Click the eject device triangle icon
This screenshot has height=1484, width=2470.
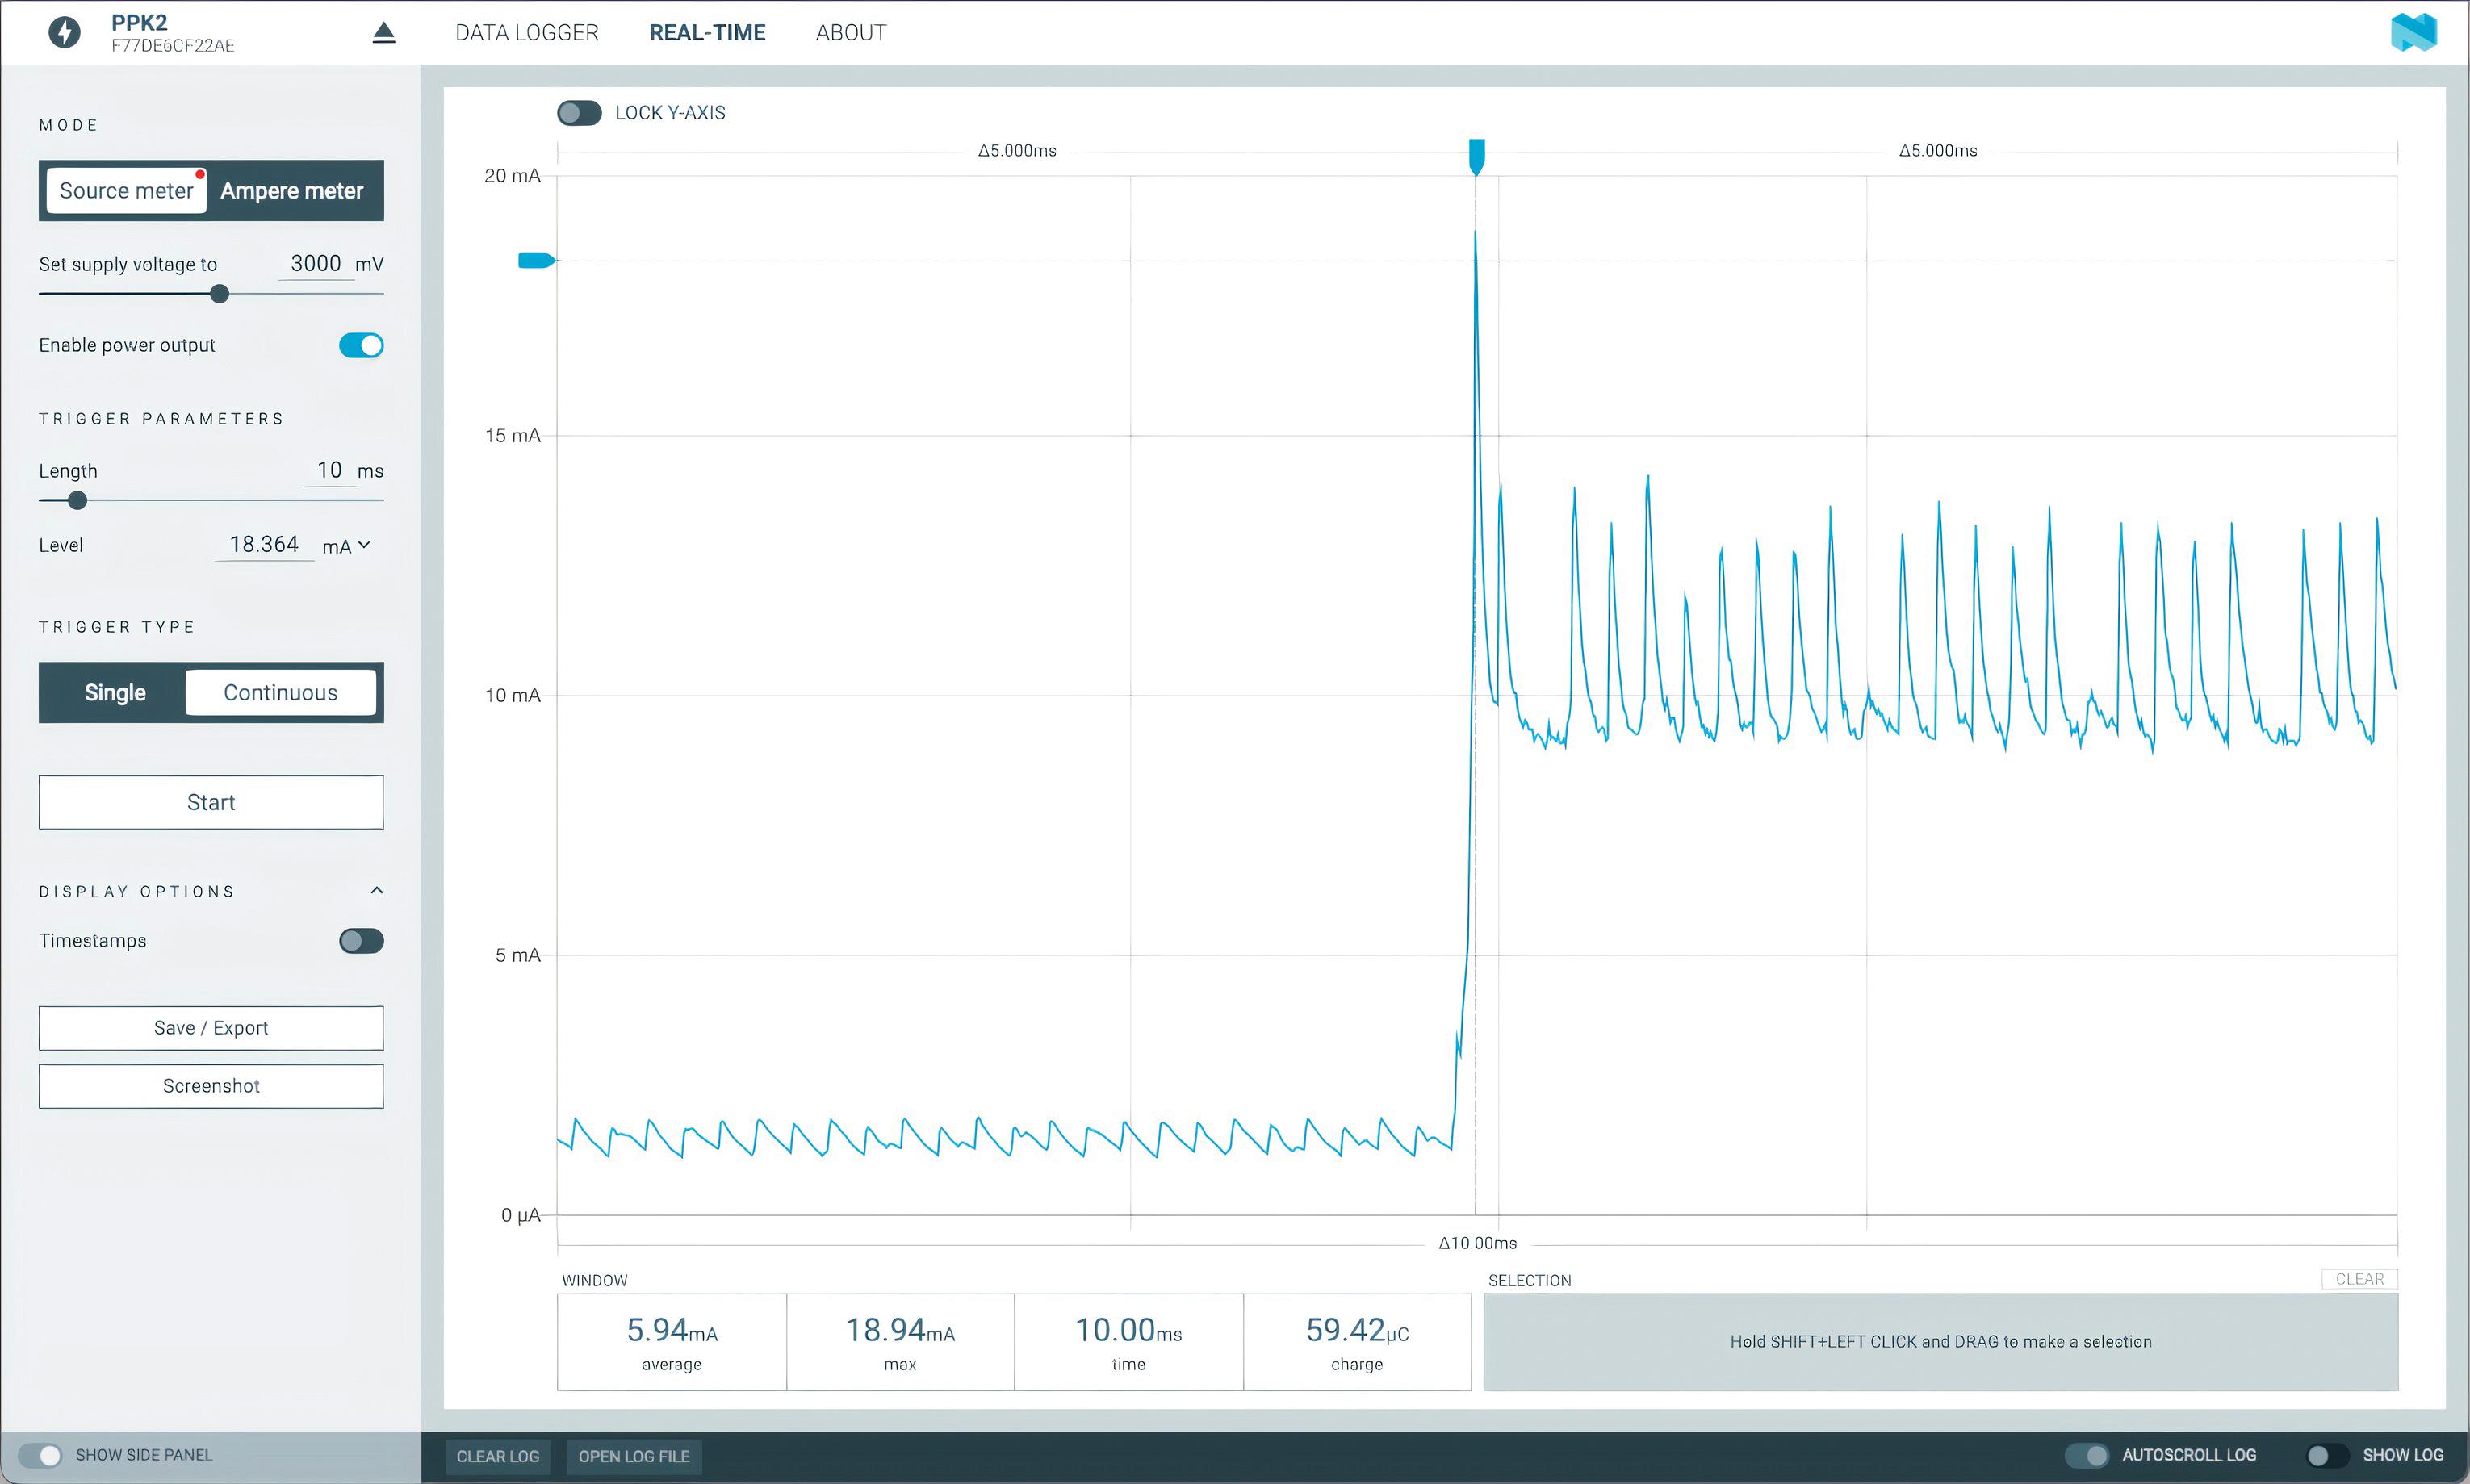click(x=384, y=33)
